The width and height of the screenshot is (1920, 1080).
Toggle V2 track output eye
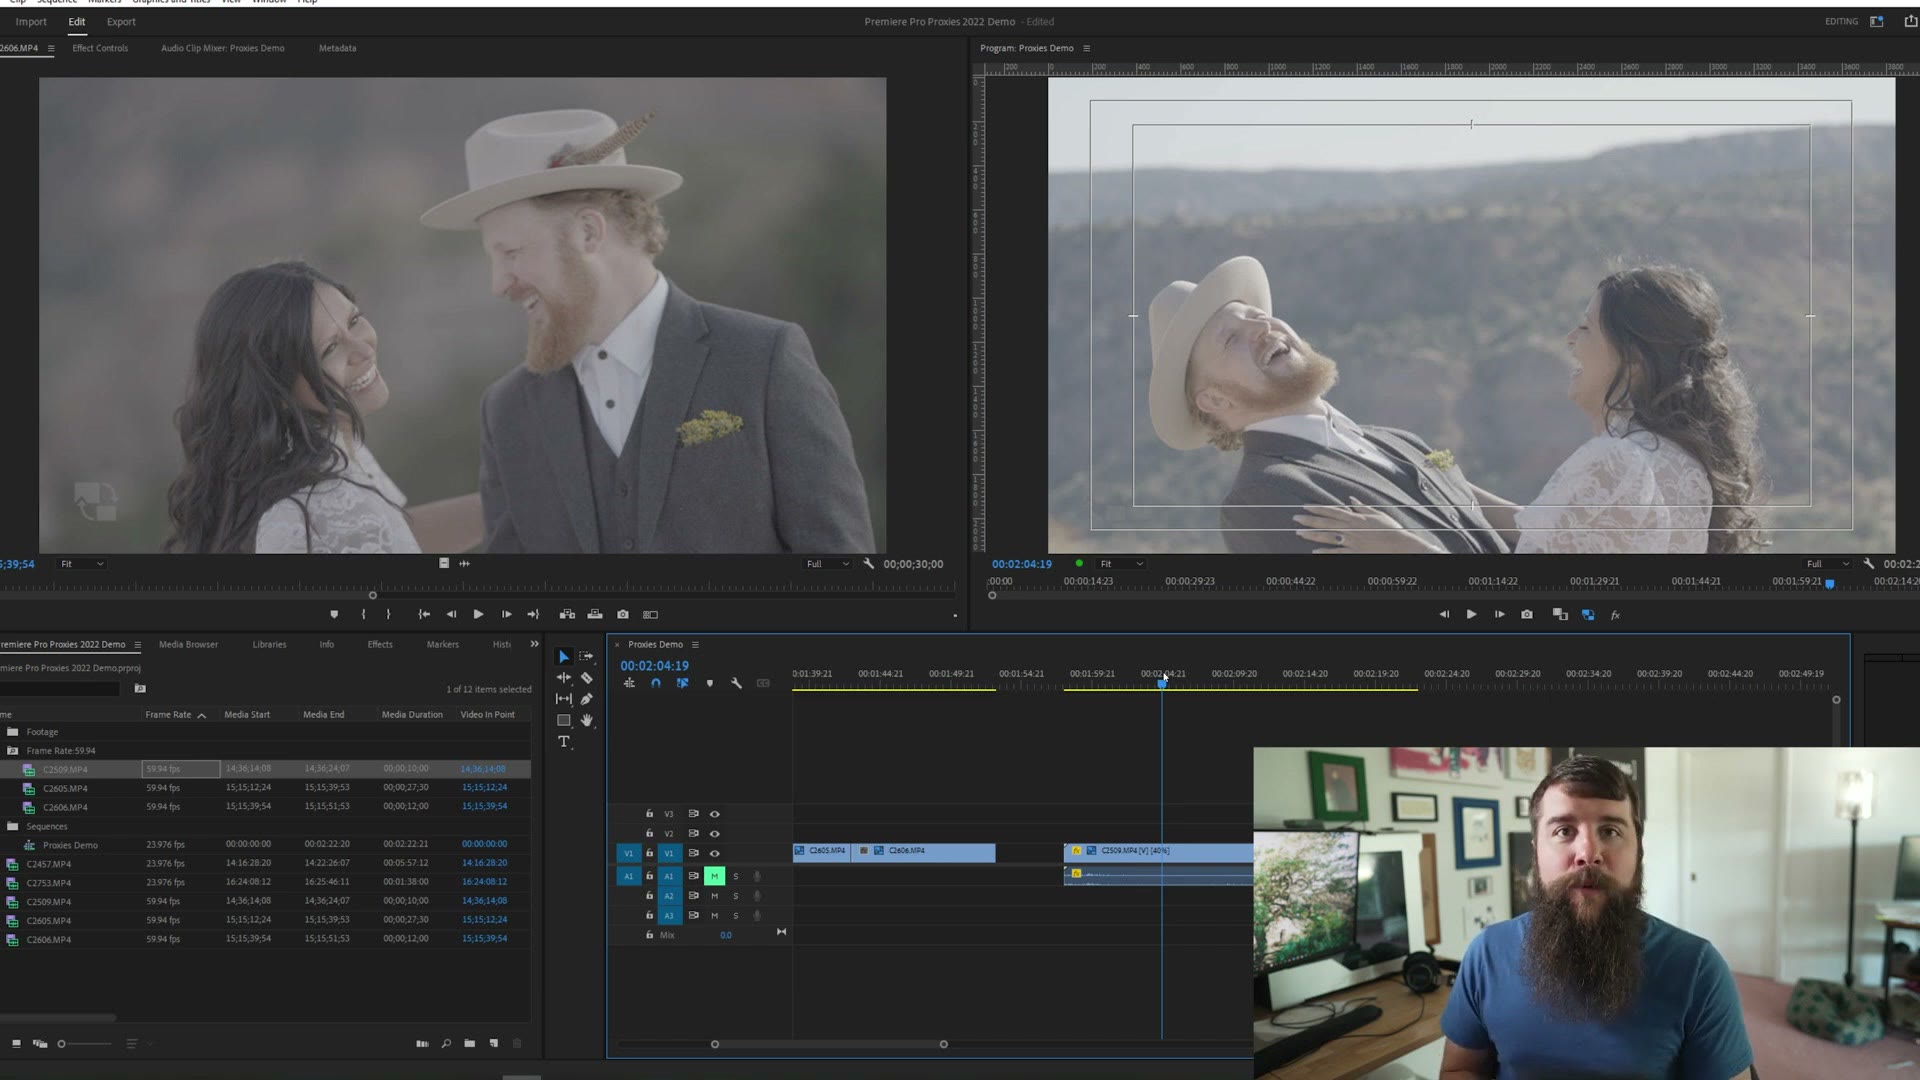pyautogui.click(x=715, y=834)
